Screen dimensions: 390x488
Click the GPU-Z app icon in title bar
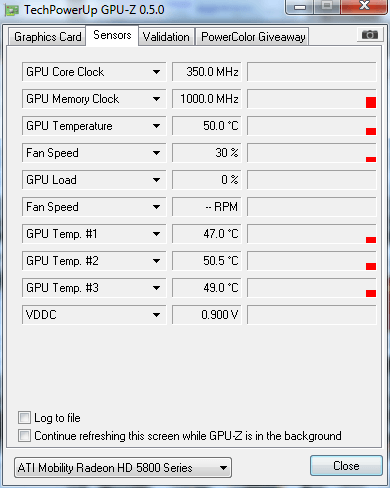[11, 10]
